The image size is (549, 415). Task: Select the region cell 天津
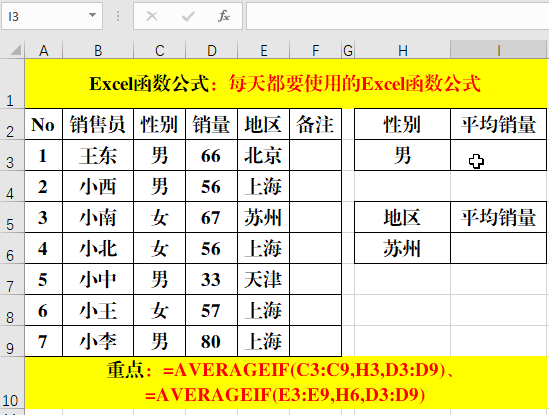click(x=264, y=279)
